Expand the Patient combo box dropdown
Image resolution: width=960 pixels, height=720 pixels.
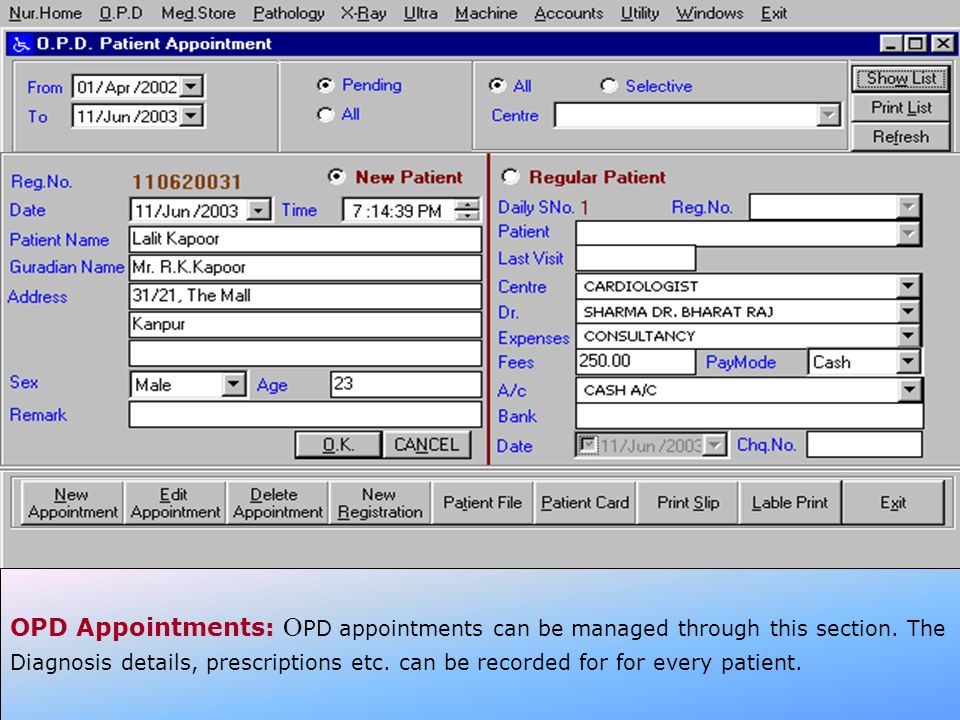coord(909,233)
